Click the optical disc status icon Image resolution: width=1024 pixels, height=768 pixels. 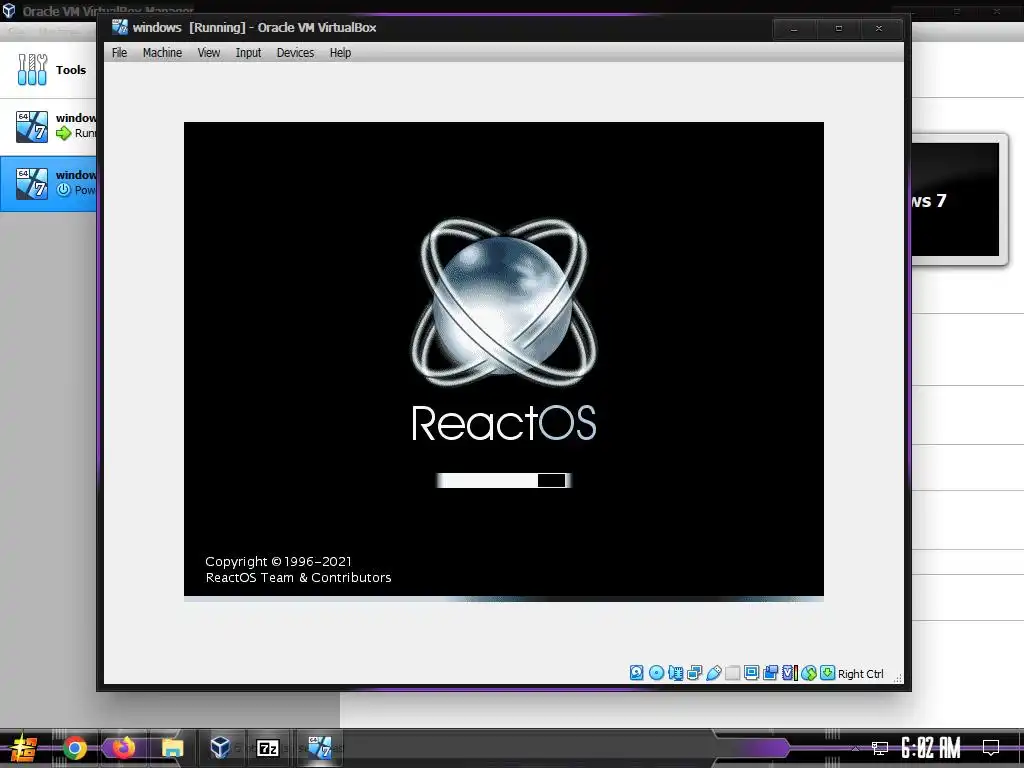656,673
